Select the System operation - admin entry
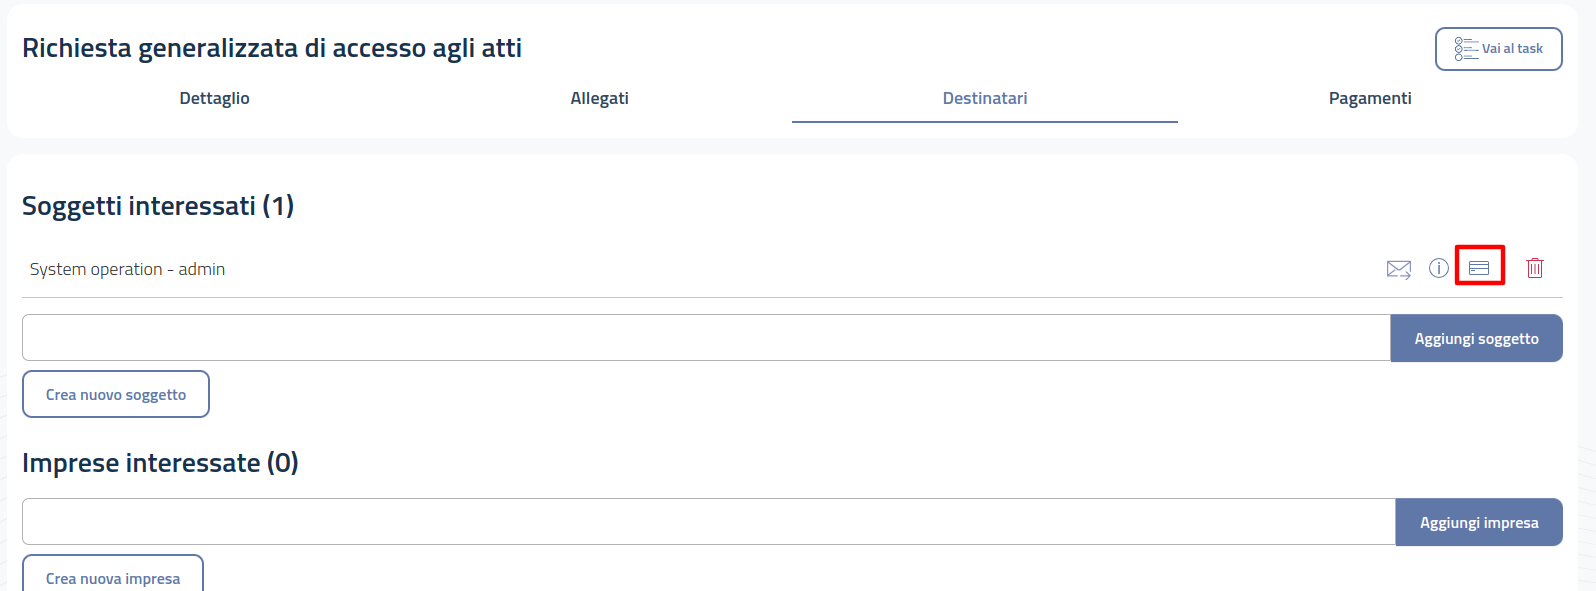 [x=127, y=269]
